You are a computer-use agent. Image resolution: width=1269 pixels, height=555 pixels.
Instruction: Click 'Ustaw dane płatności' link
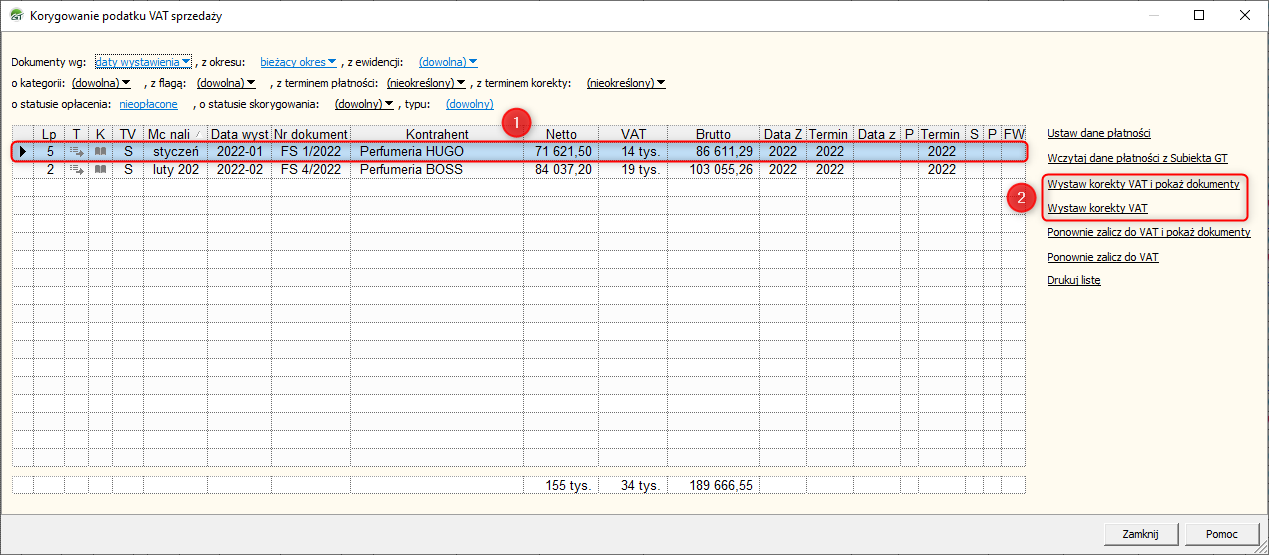coord(1099,133)
